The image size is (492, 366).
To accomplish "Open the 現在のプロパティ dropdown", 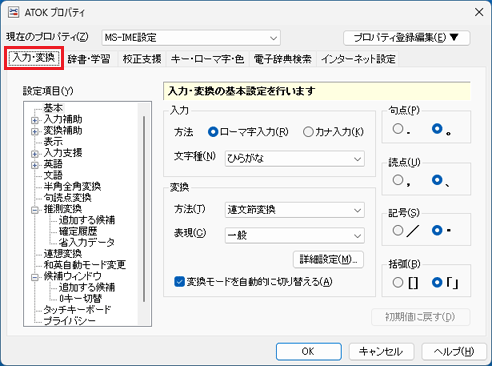I will pyautogui.click(x=191, y=38).
